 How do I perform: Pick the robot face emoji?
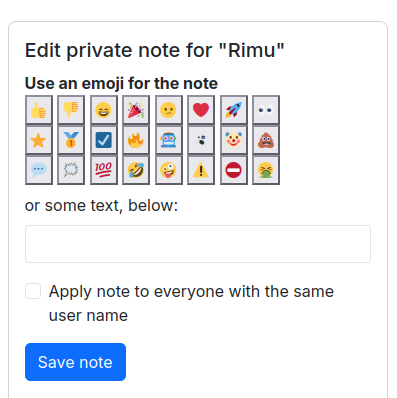pos(169,140)
